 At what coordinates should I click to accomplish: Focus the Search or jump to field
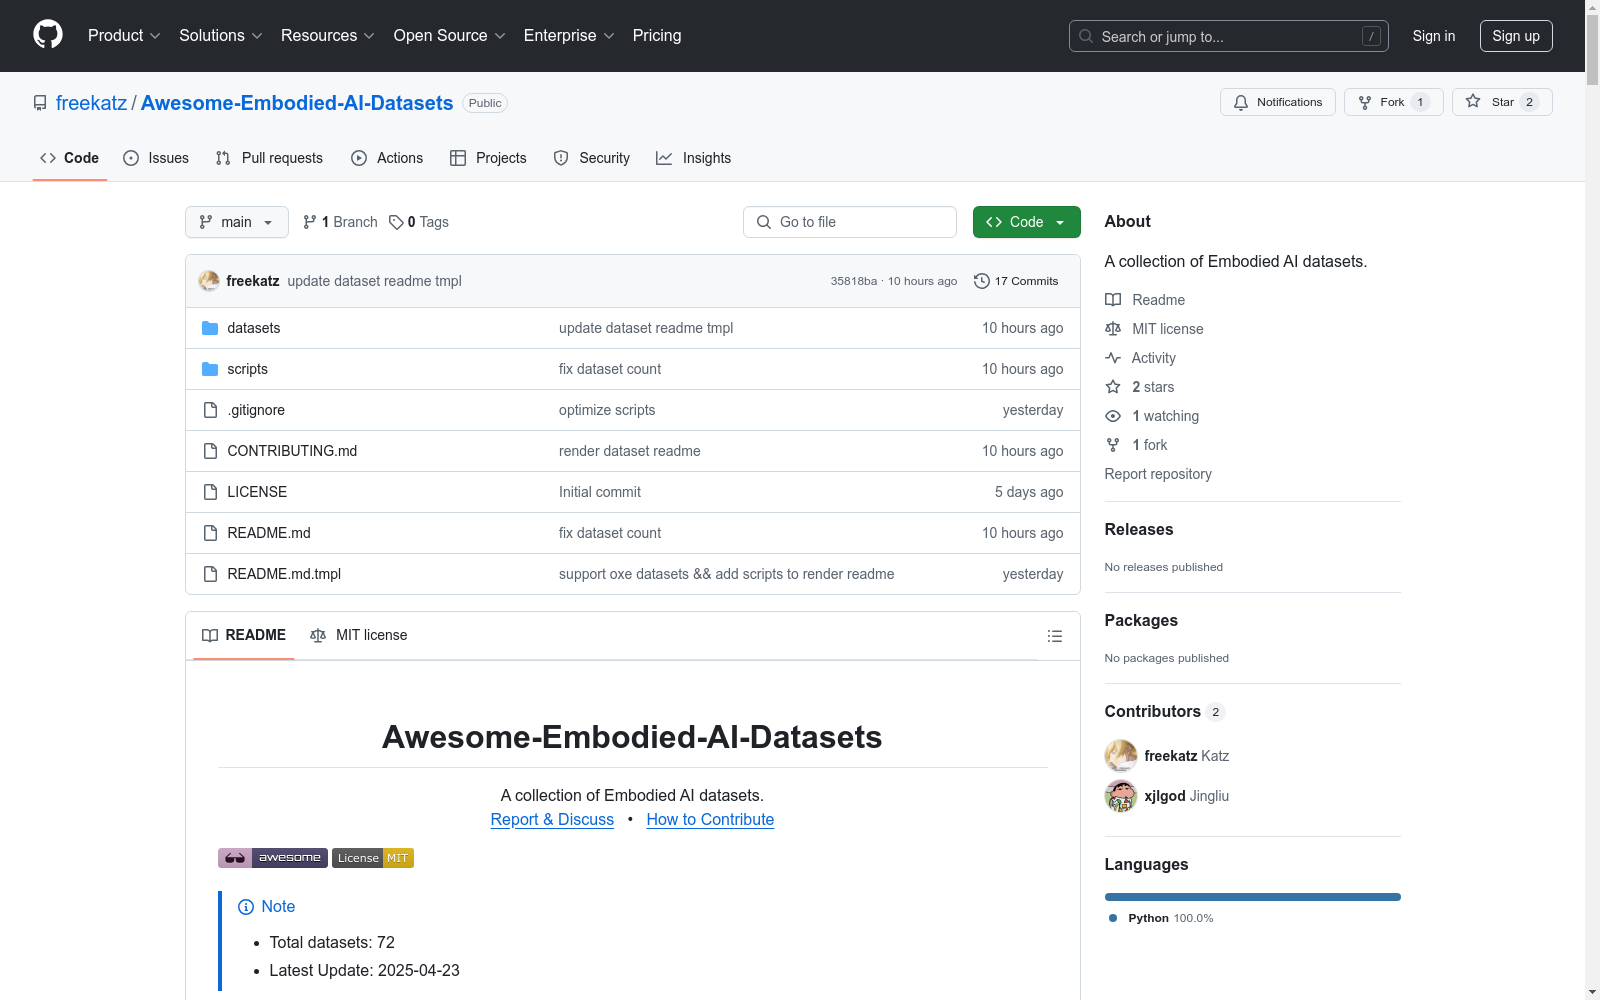1229,36
